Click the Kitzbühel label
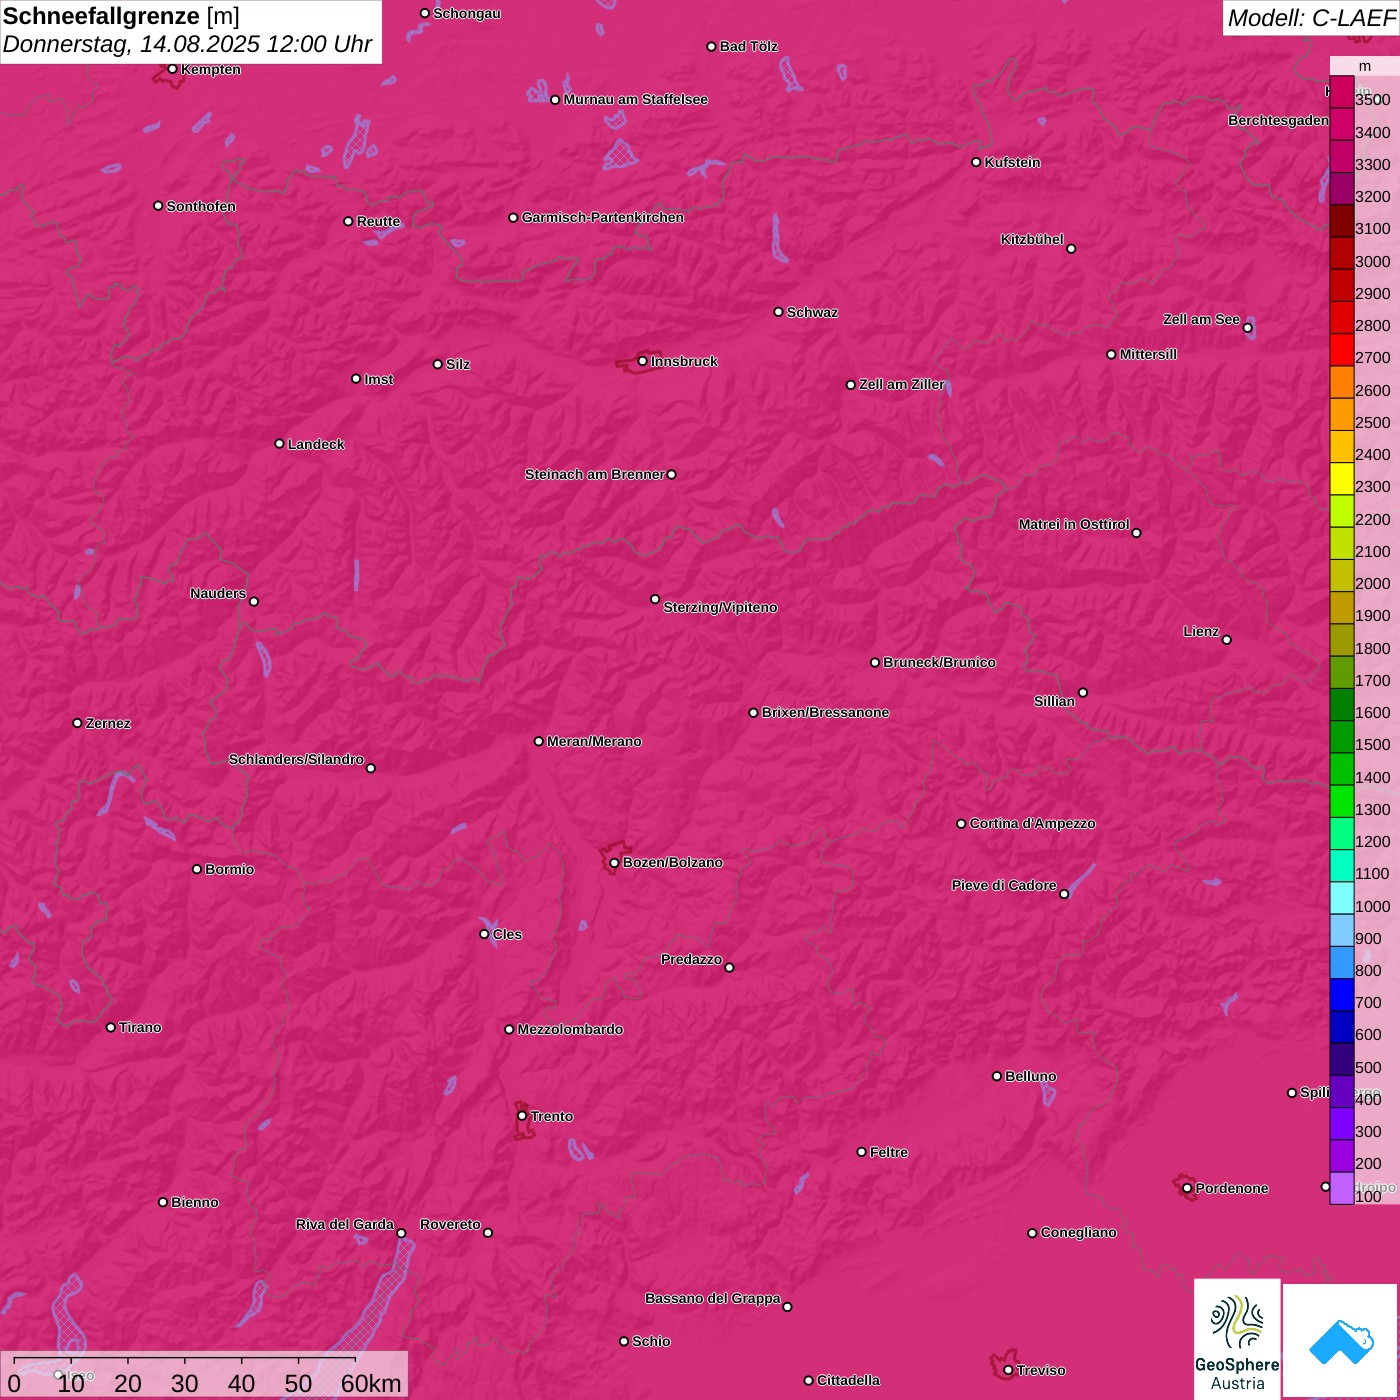 click(x=1032, y=239)
